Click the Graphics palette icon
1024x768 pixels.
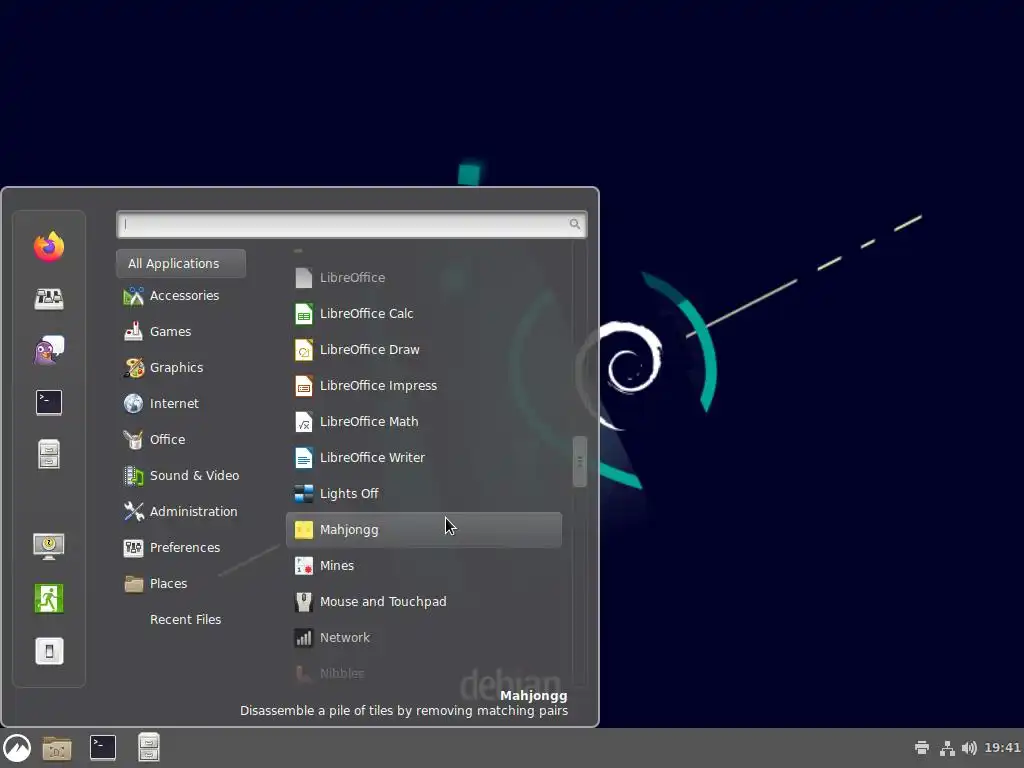click(x=133, y=368)
